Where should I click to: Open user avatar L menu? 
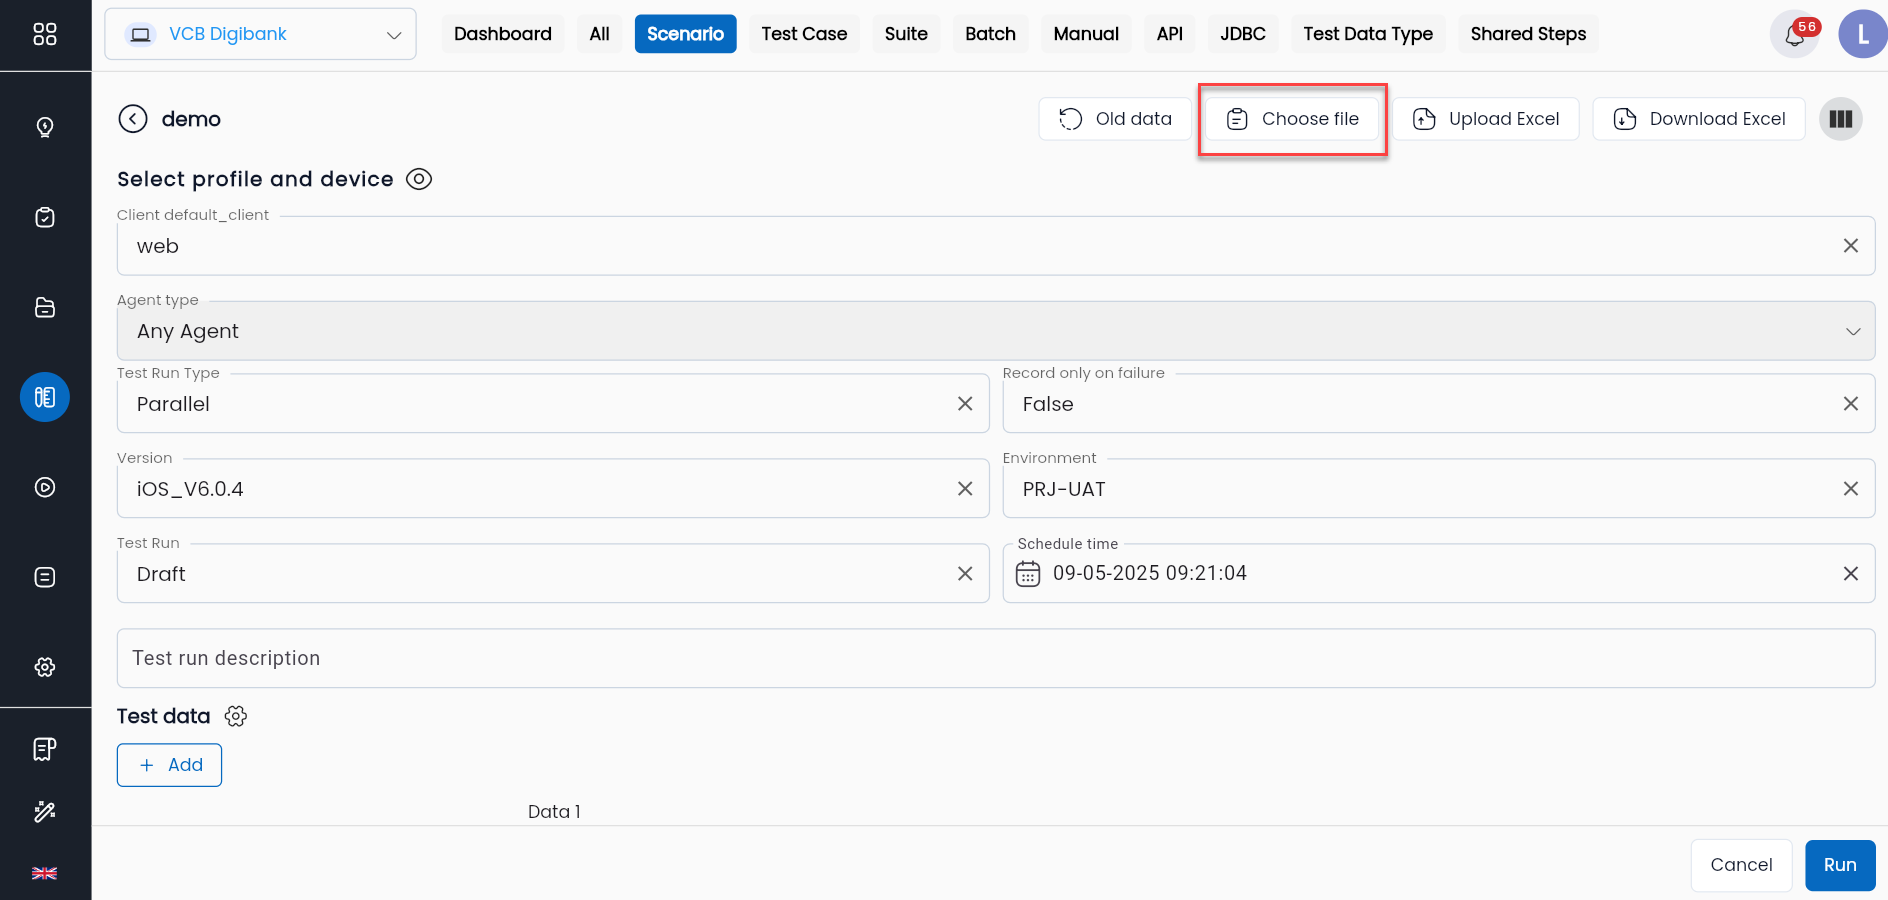[x=1862, y=34]
